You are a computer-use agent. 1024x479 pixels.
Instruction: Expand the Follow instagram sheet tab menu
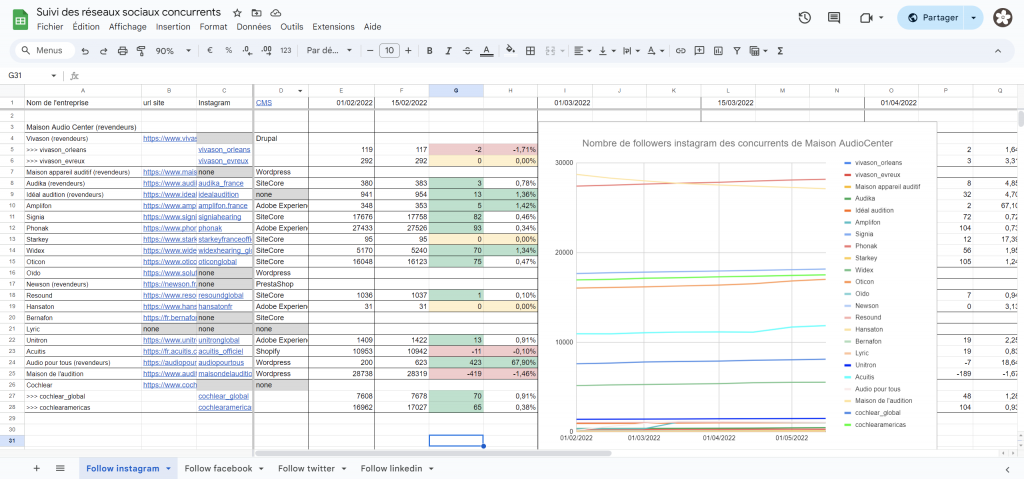pos(169,468)
